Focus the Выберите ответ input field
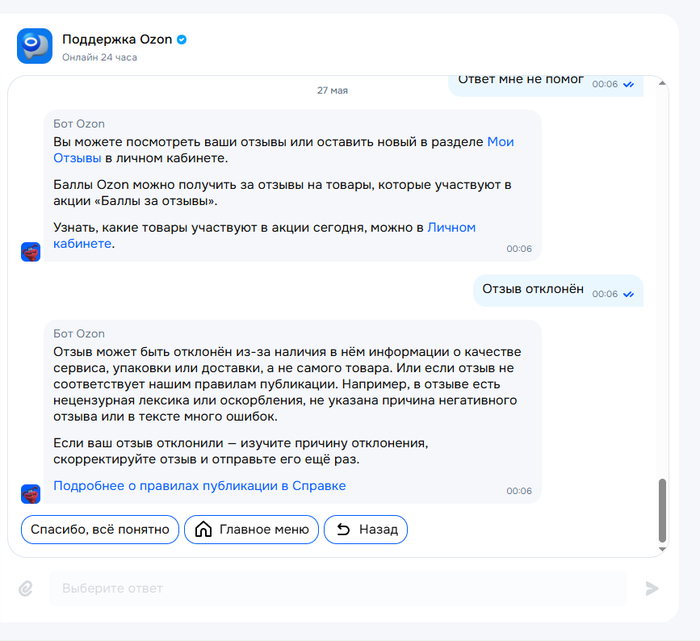 [338, 588]
